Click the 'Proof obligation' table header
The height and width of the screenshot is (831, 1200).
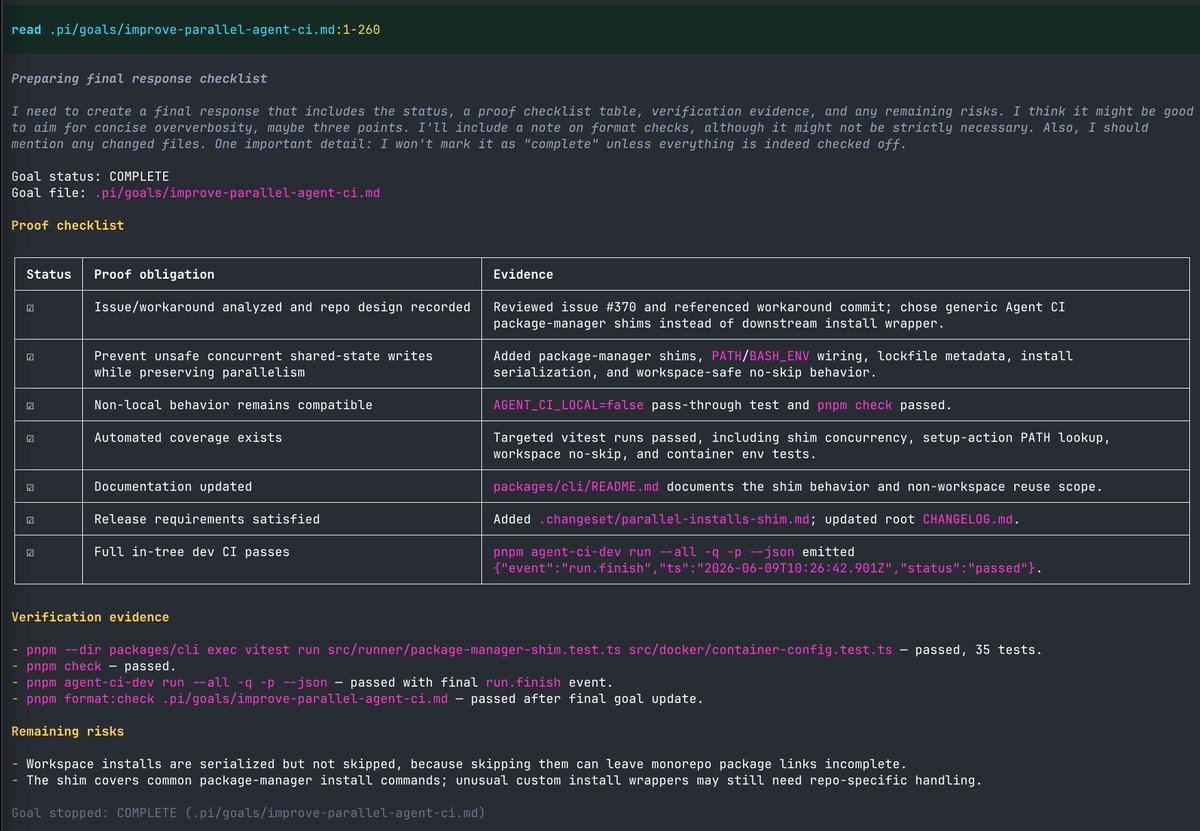[x=154, y=274]
